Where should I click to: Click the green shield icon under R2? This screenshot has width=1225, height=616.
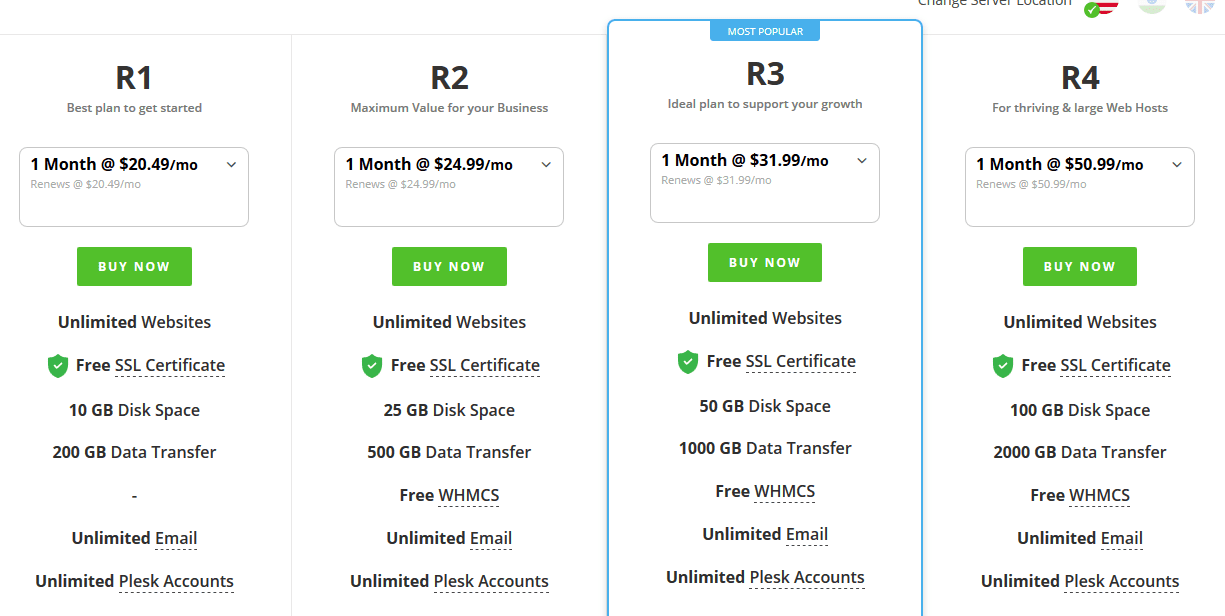tap(372, 366)
